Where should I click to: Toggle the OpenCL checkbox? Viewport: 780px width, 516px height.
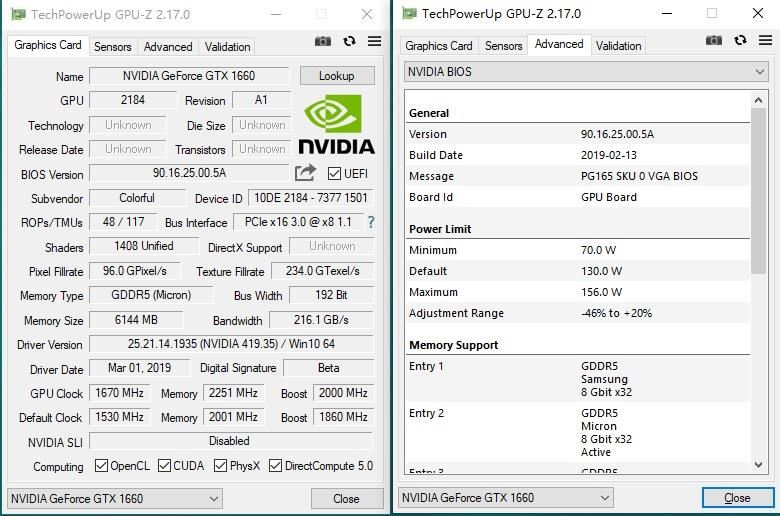pos(101,466)
